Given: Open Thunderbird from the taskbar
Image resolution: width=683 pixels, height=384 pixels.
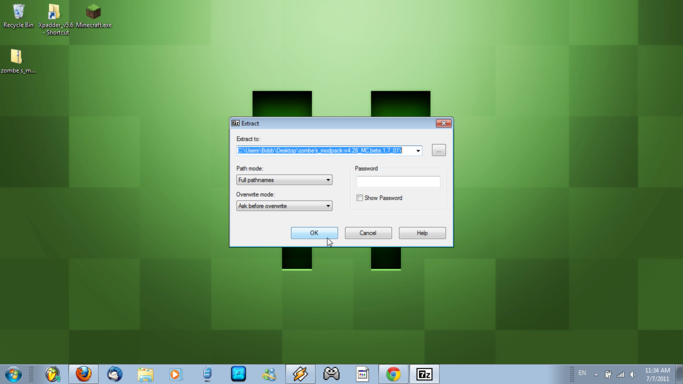Looking at the screenshot, I should 115,374.
